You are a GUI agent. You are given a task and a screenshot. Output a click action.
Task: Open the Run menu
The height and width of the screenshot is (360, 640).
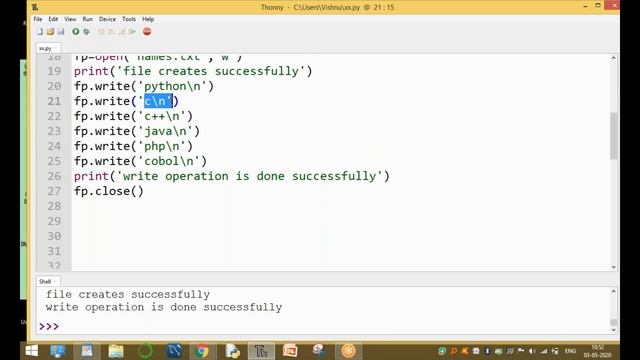click(87, 19)
